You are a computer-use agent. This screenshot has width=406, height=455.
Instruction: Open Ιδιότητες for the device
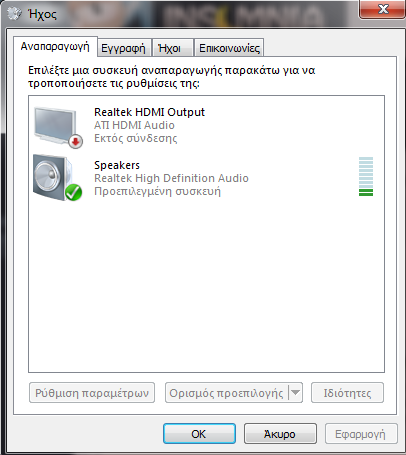347,393
